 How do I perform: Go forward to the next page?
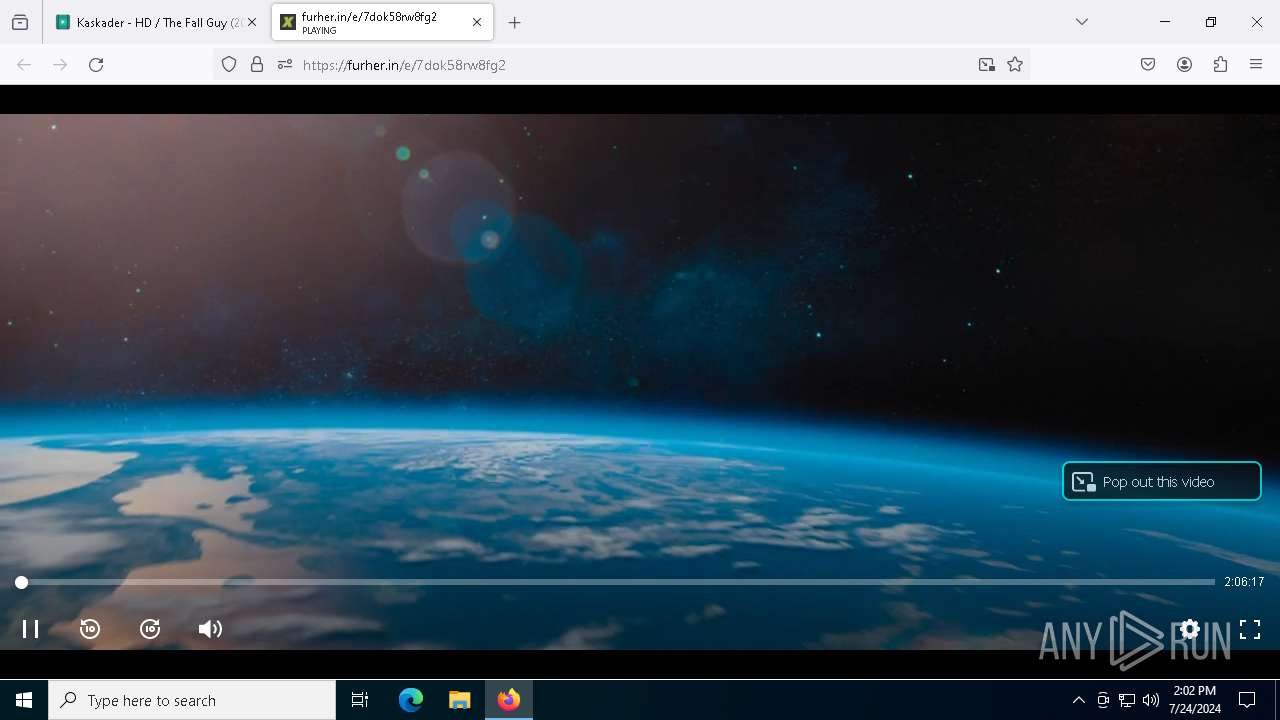[x=60, y=65]
